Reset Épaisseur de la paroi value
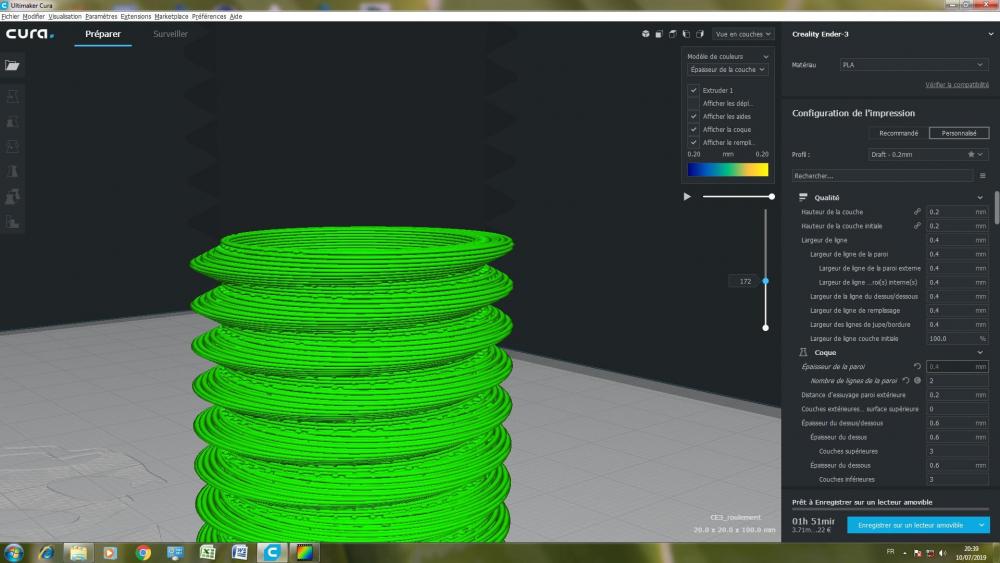This screenshot has height=563, width=1000. (917, 367)
